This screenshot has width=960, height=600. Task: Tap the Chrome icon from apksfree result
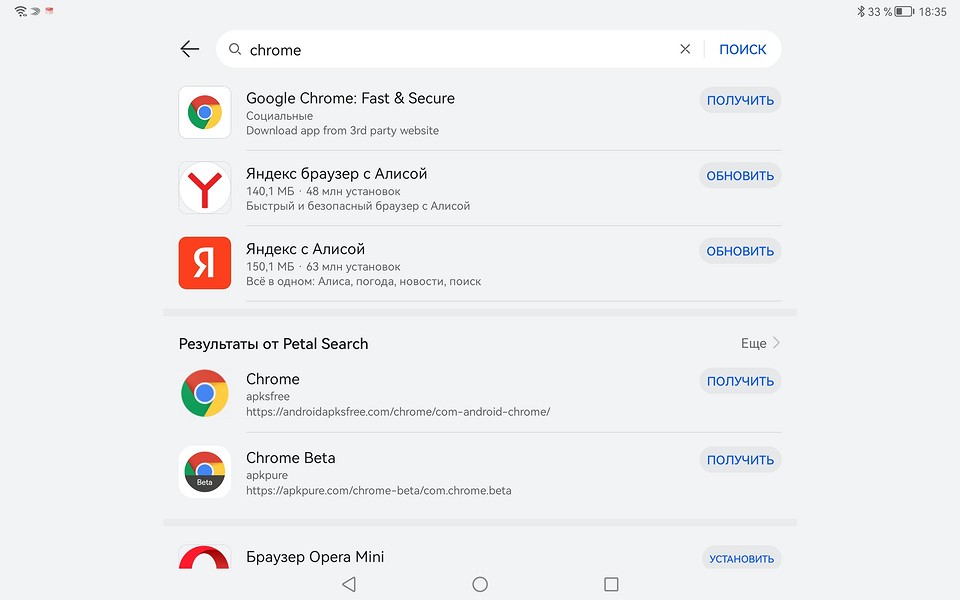pyautogui.click(x=204, y=393)
